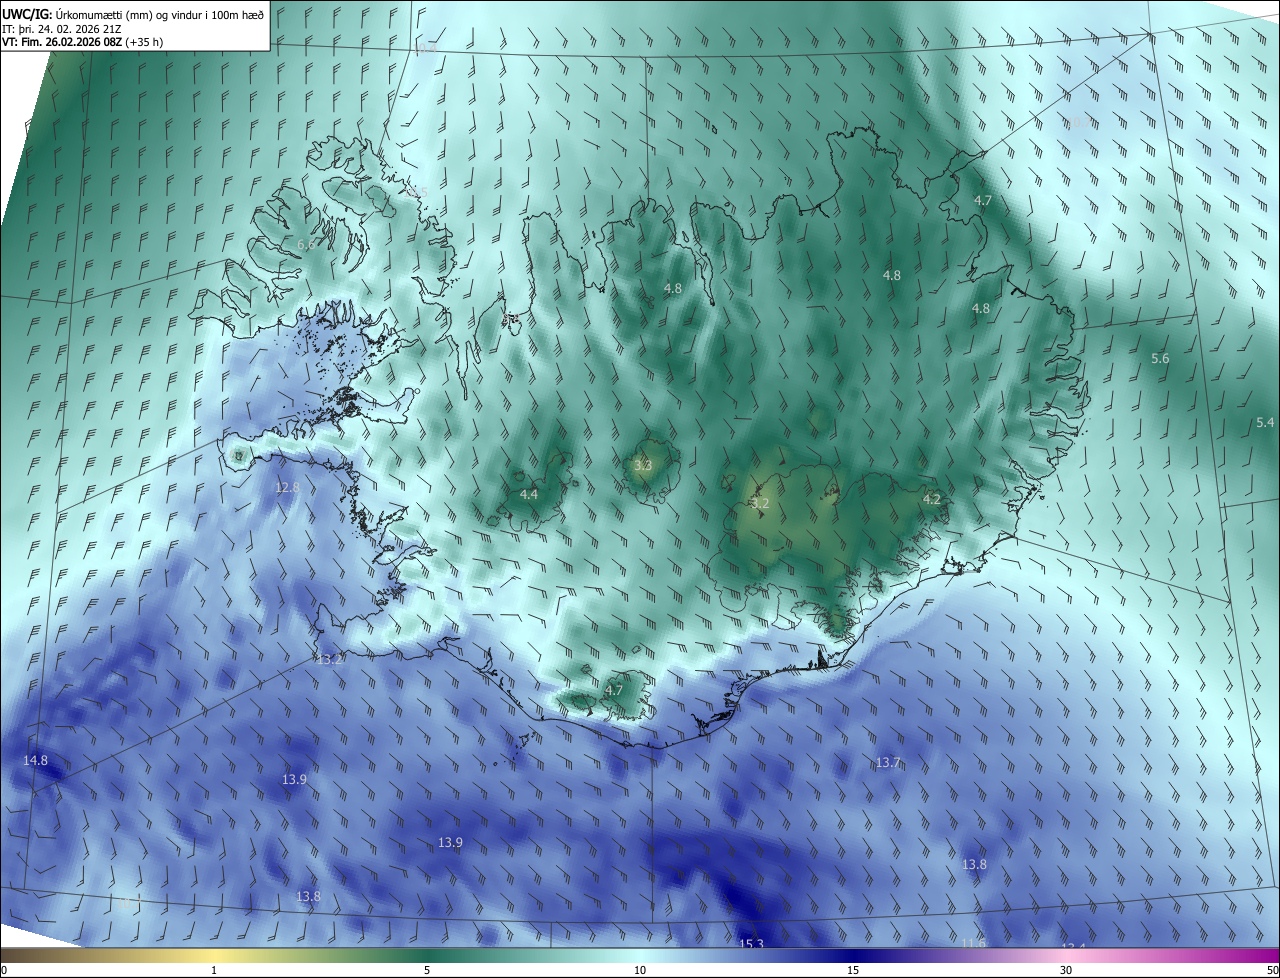Click the 13.2 value label on the map
The height and width of the screenshot is (978, 1280).
(x=330, y=659)
